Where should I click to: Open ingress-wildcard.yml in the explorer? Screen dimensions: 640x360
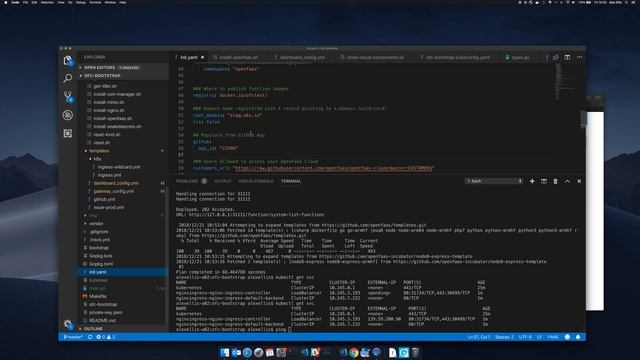click(119, 167)
